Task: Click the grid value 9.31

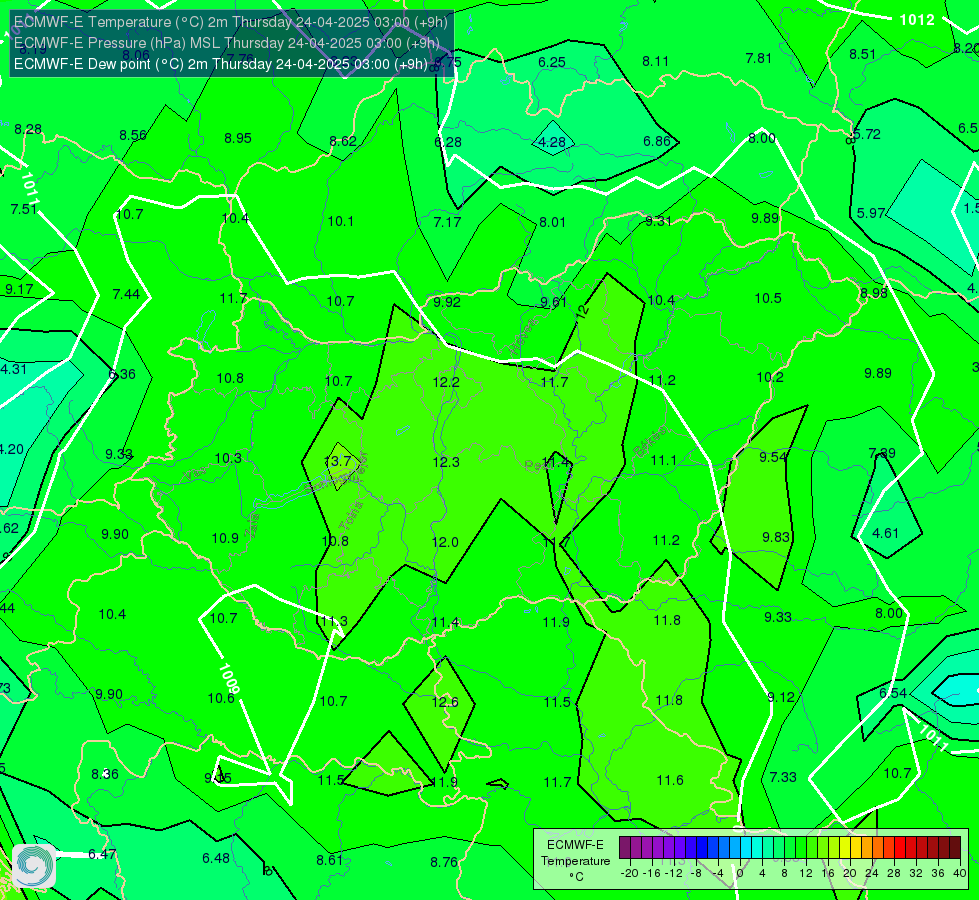Action: [x=658, y=220]
